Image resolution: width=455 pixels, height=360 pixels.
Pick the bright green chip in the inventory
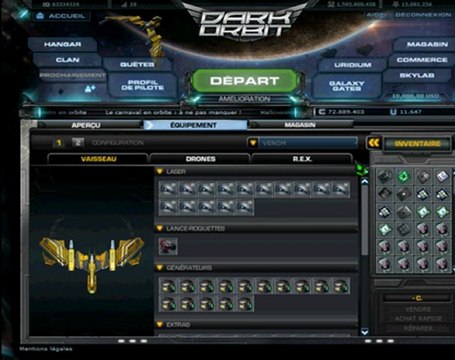[x=404, y=176]
